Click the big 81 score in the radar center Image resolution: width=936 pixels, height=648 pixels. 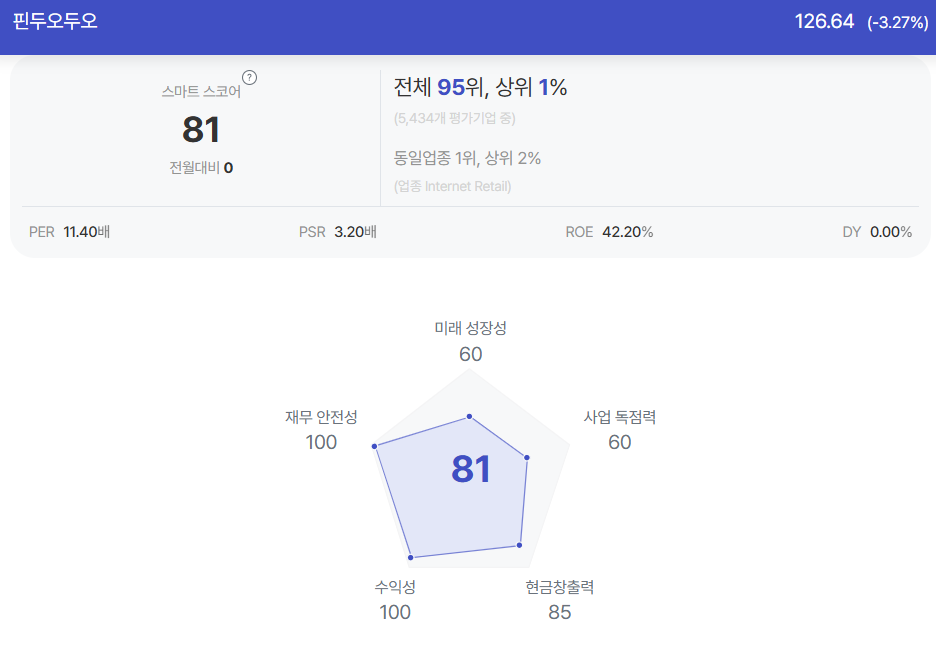tap(471, 469)
